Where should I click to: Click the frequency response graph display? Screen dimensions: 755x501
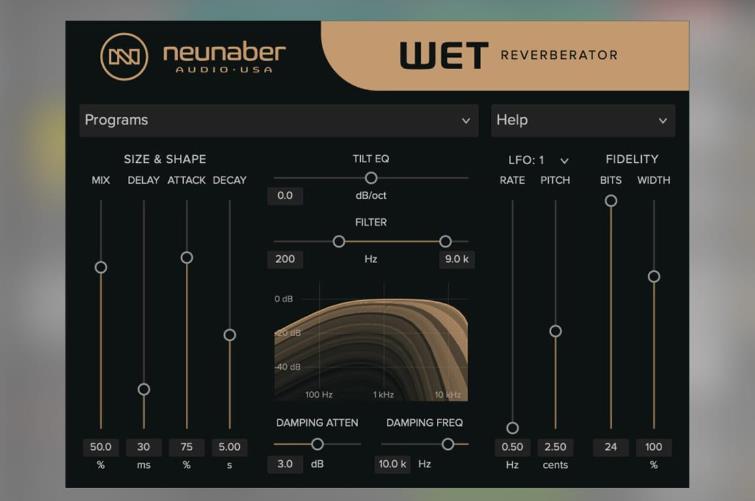371,342
